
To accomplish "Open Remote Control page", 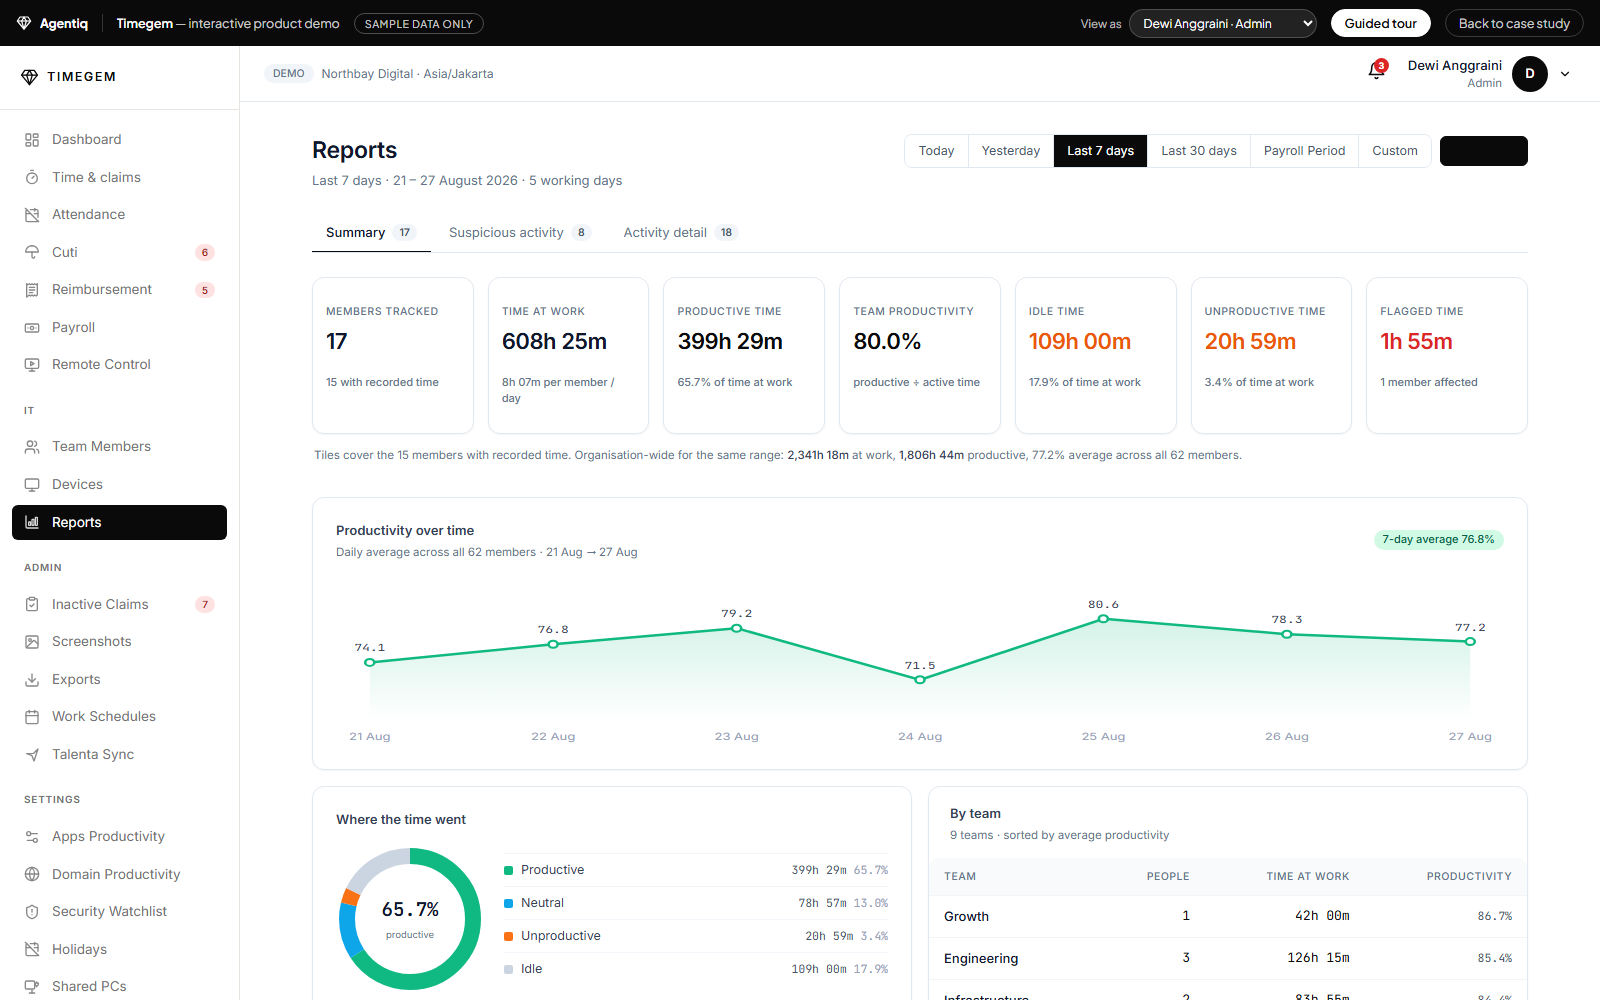I will pyautogui.click(x=119, y=365).
